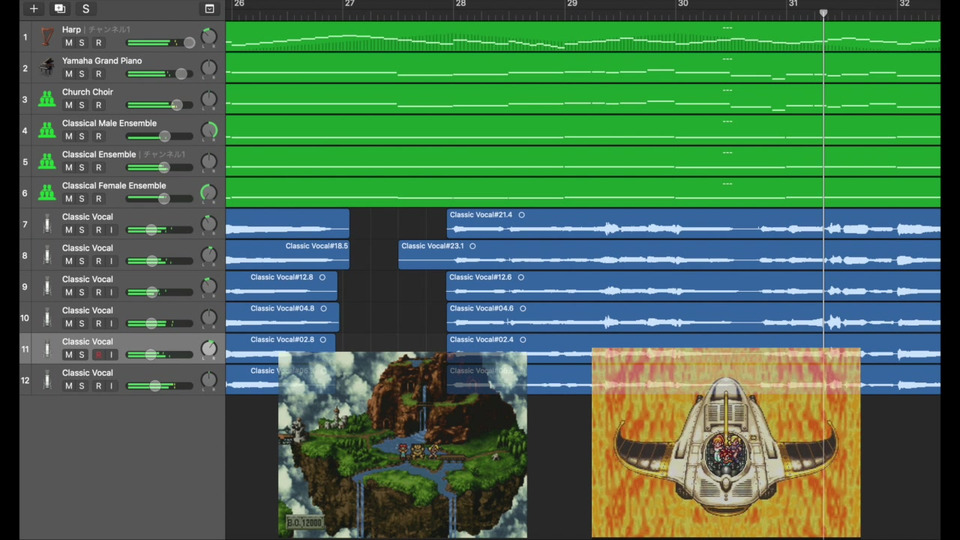Solo the Classical Female Ensemble track
960x540 pixels.
pyautogui.click(x=82, y=199)
